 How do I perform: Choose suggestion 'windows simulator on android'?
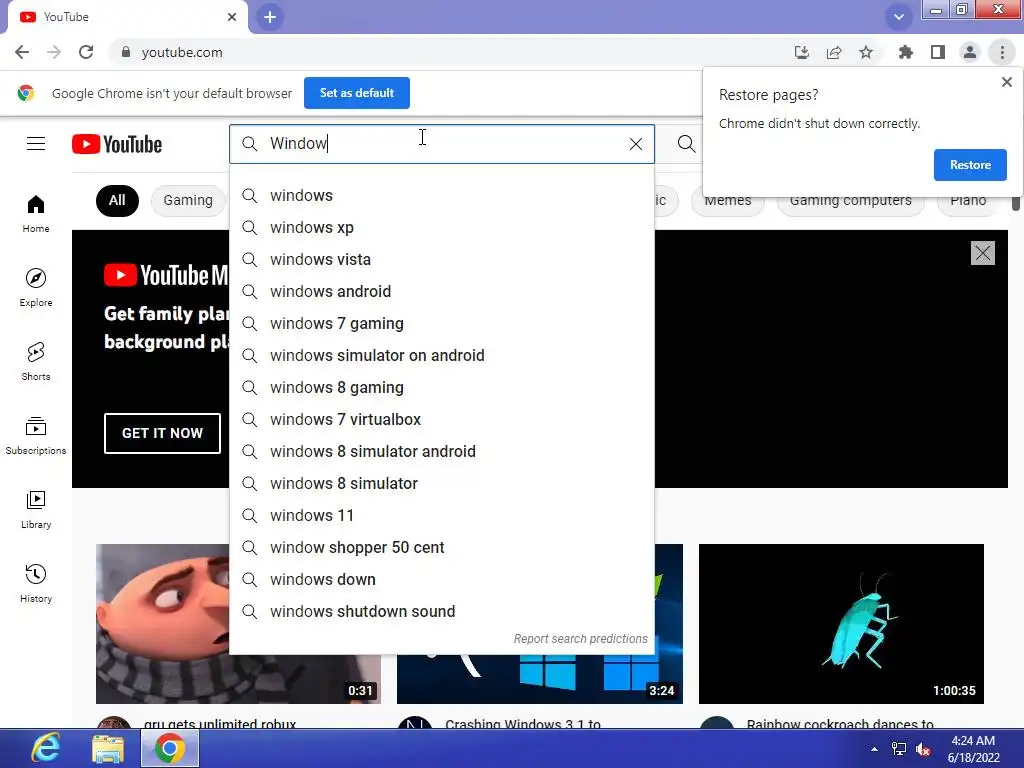click(441, 355)
